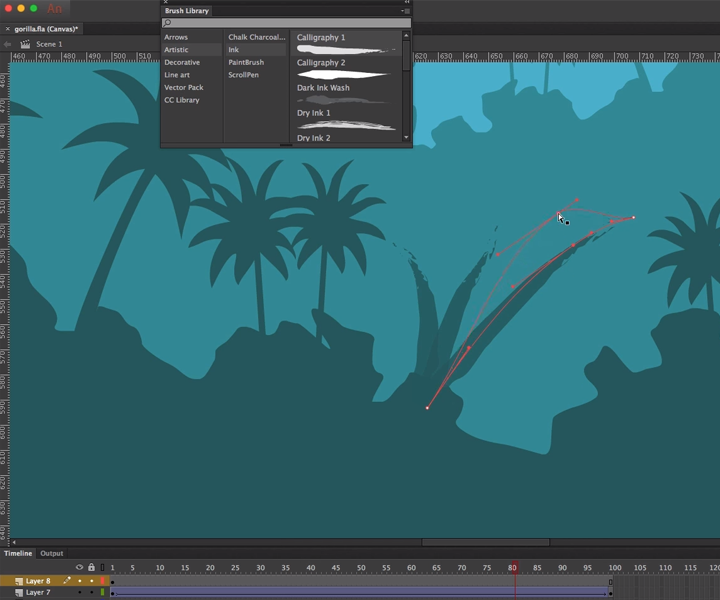The width and height of the screenshot is (720, 600).
Task: Click the Layer 8 pencil edit icon
Action: coord(68,581)
